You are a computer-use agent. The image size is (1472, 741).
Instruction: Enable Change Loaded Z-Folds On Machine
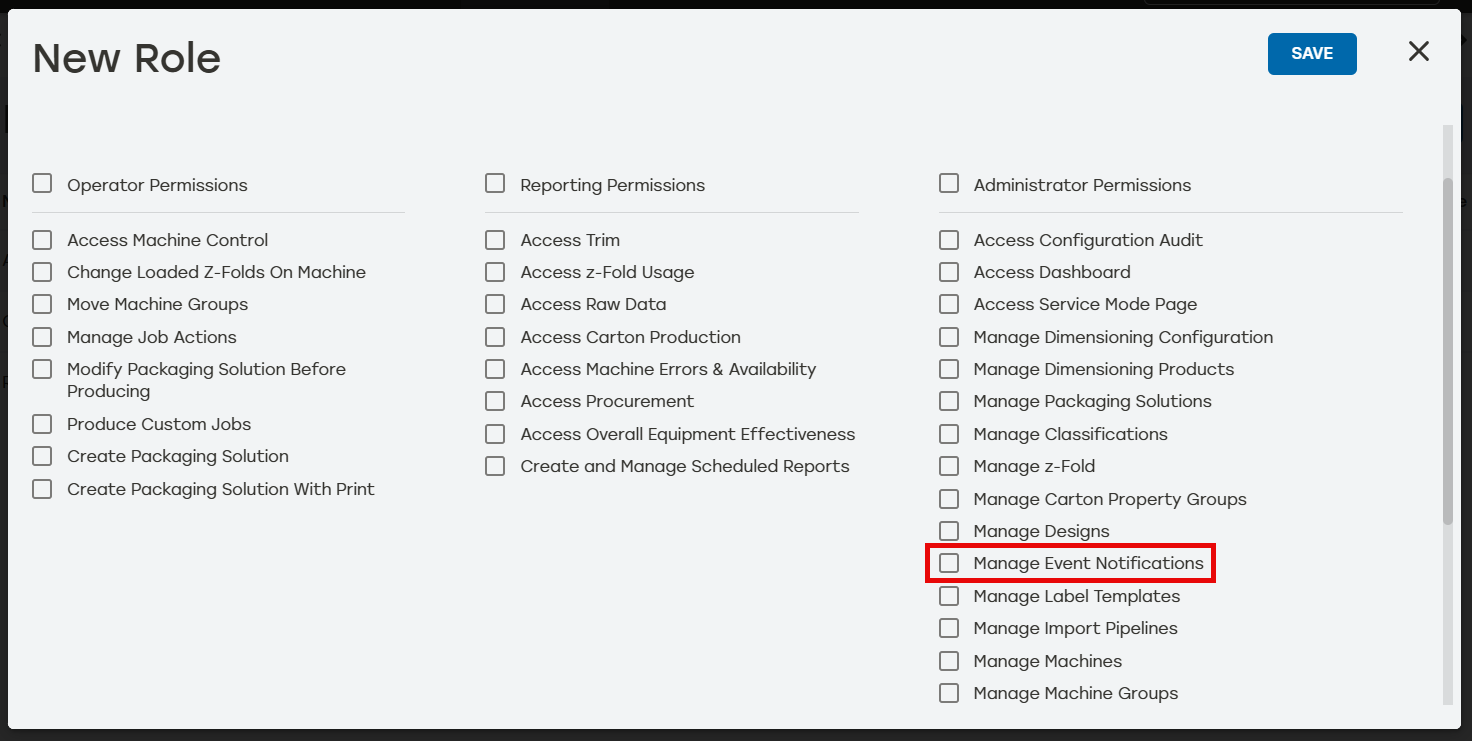pyautogui.click(x=42, y=272)
